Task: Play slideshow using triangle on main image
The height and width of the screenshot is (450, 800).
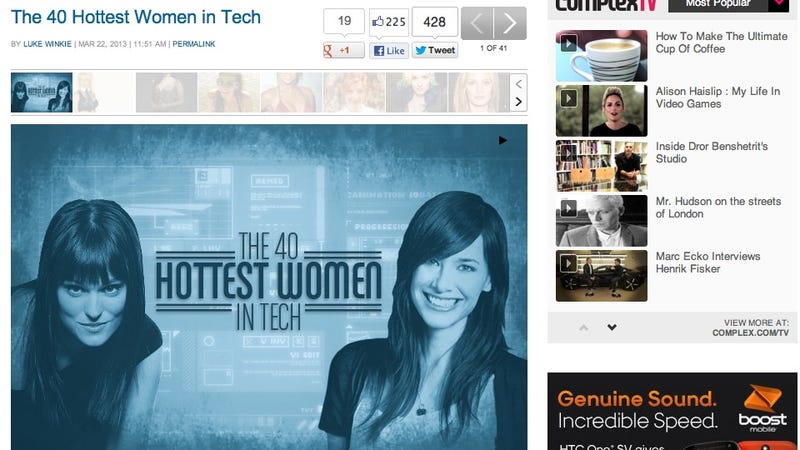Action: [x=503, y=140]
